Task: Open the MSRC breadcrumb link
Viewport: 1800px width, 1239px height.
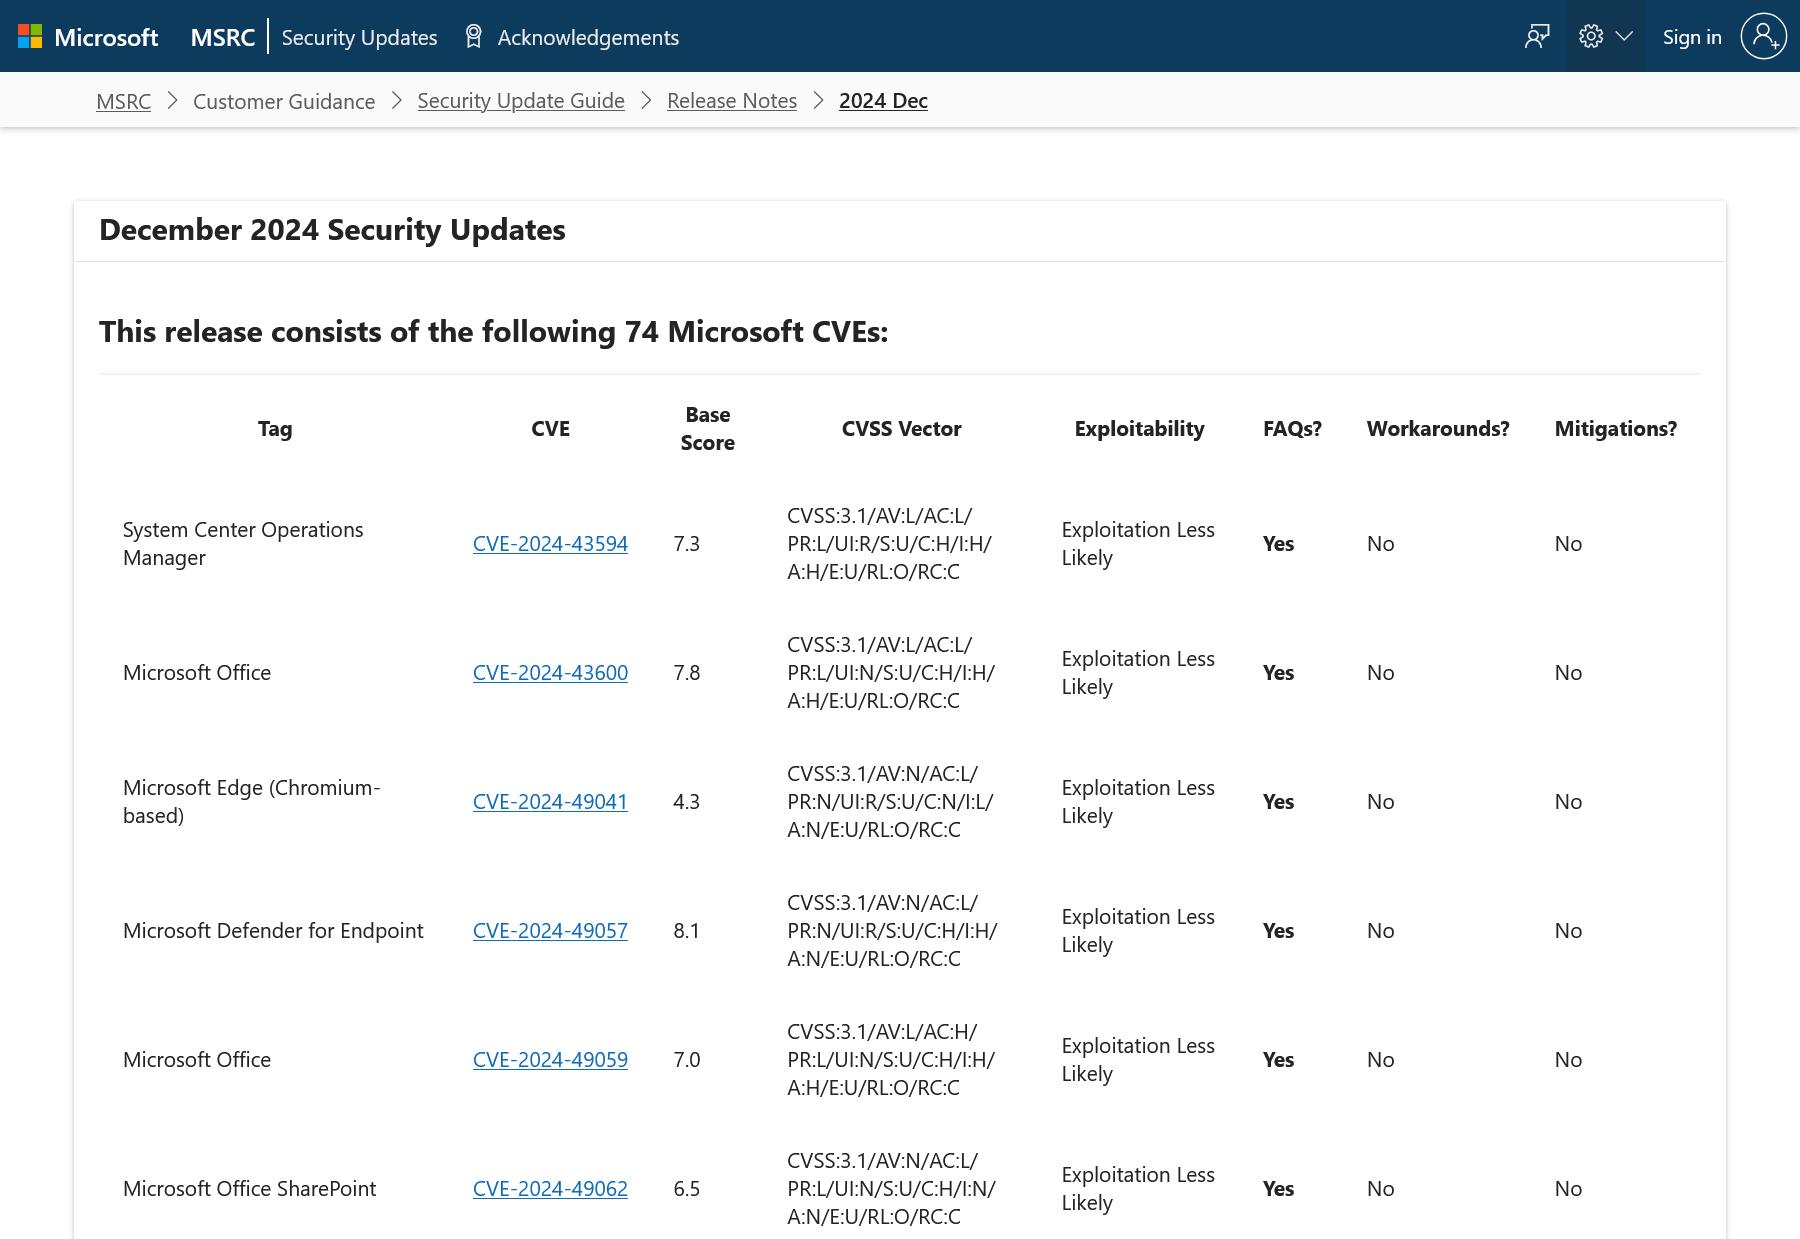Action: [123, 101]
